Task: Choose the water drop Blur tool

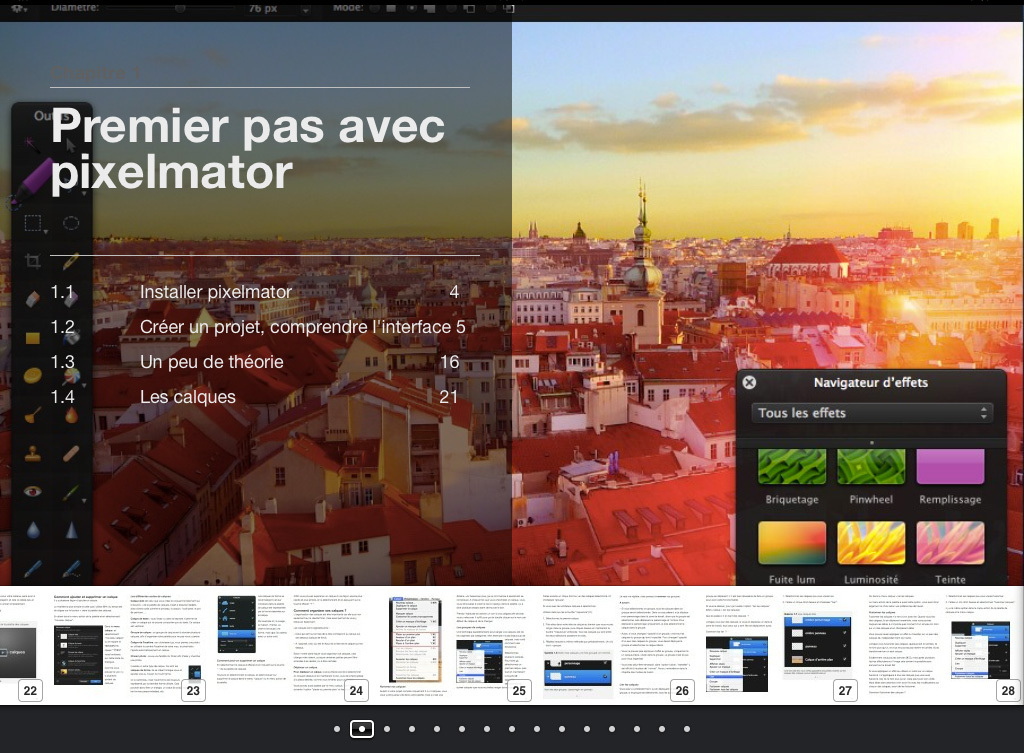Action: tap(33, 530)
